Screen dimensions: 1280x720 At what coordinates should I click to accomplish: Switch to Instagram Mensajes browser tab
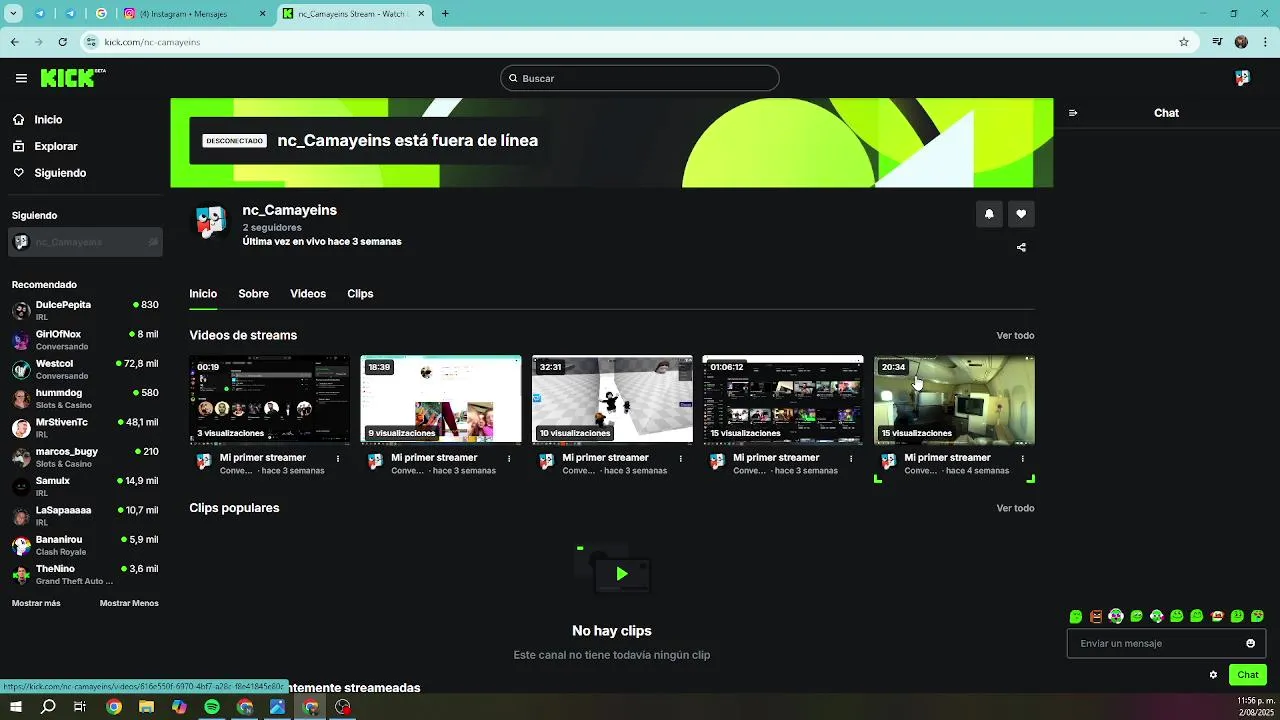tap(194, 14)
